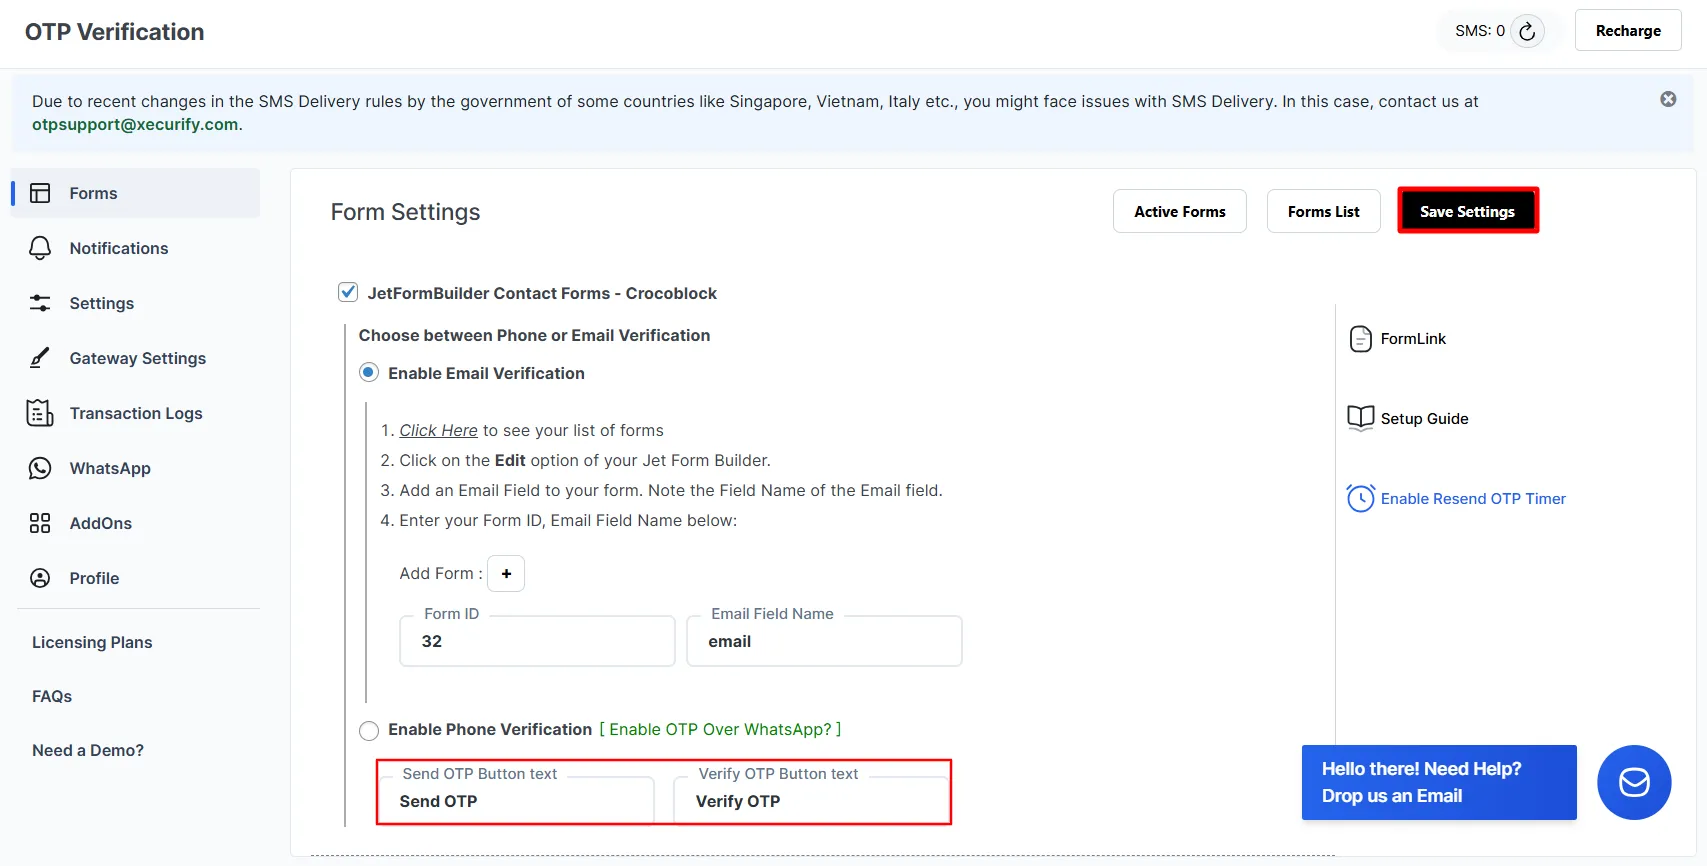Screen dimensions: 1707x866
Task: Click Enable Resend OTP Timer link
Action: 1472,498
